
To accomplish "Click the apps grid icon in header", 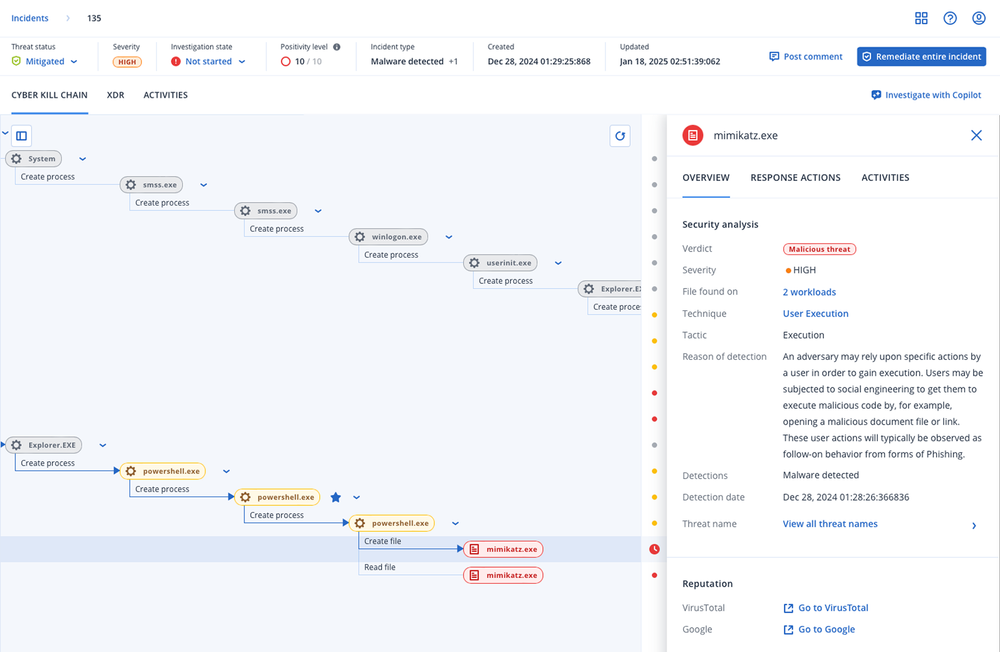I will [x=921, y=18].
